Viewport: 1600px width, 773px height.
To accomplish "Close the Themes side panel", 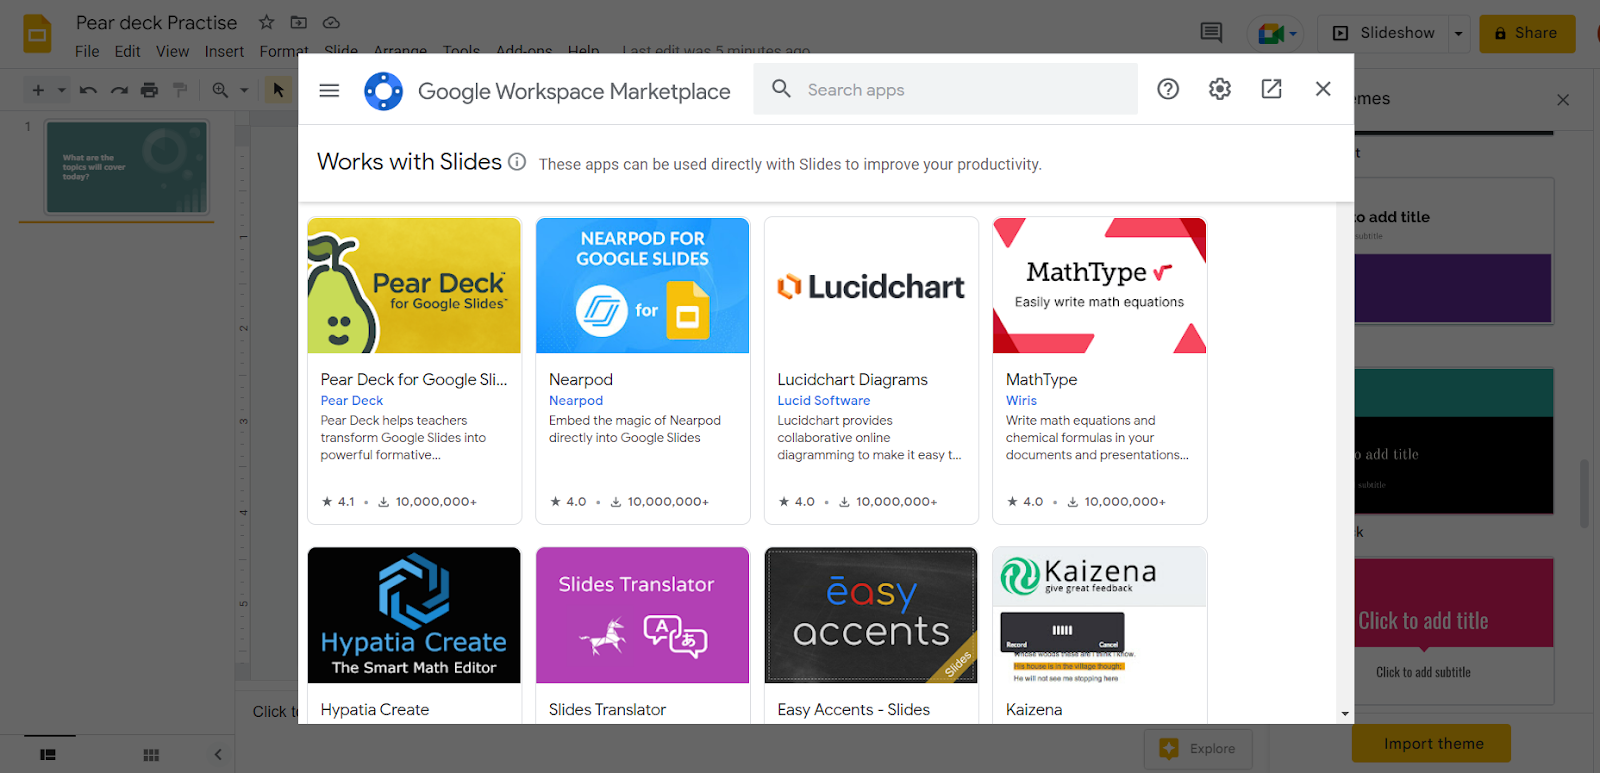I will coord(1563,99).
